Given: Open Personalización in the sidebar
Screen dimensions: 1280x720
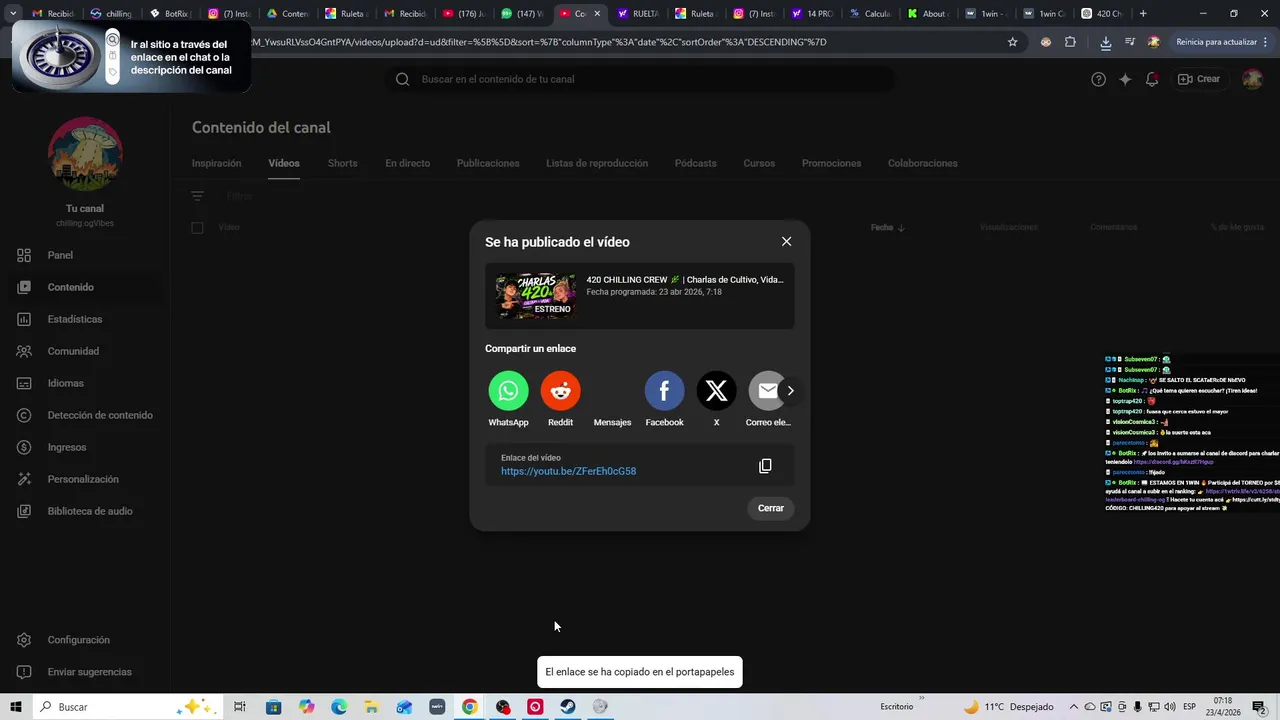Looking at the screenshot, I should pyautogui.click(x=83, y=479).
